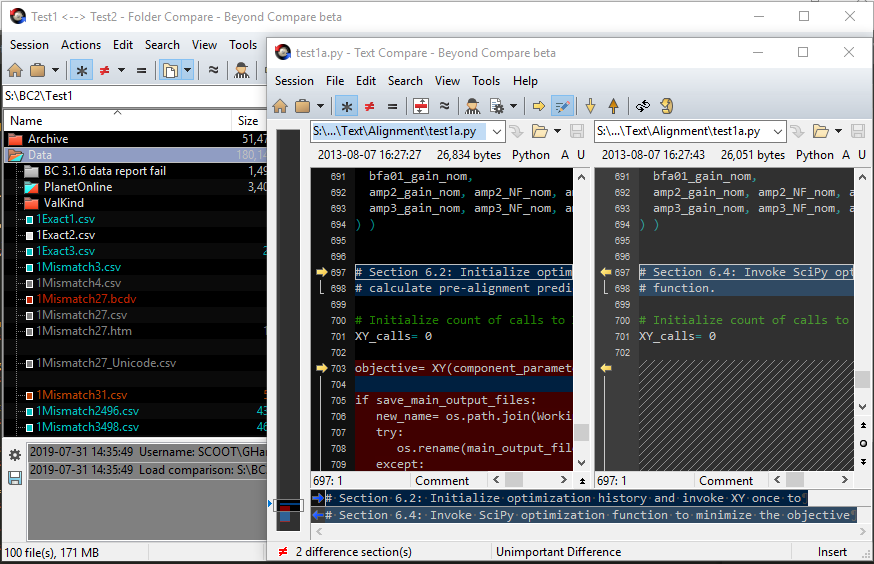The width and height of the screenshot is (874, 564).
Task: Click the Home icon in Text Compare toolbar
Action: tap(280, 106)
